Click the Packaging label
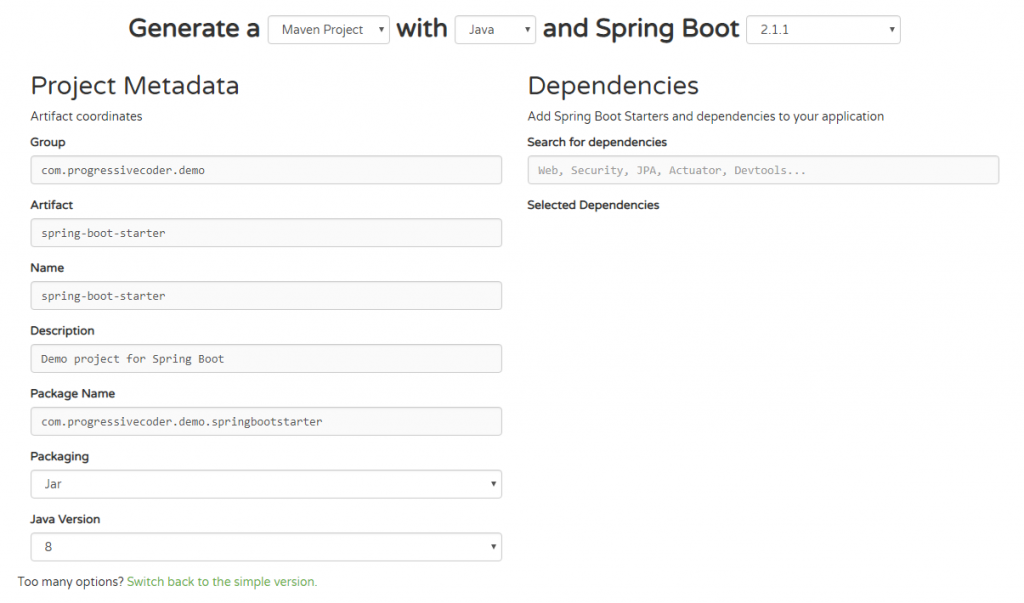 [59, 457]
